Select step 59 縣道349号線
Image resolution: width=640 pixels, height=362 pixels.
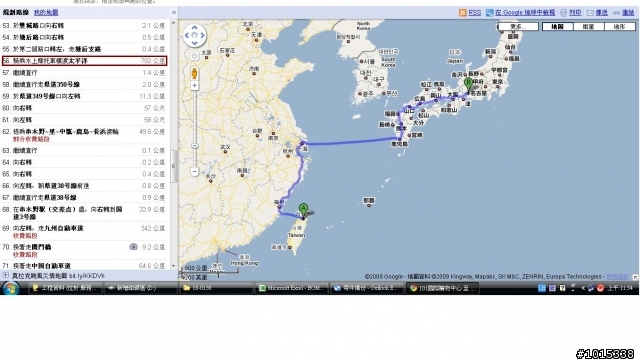84,96
